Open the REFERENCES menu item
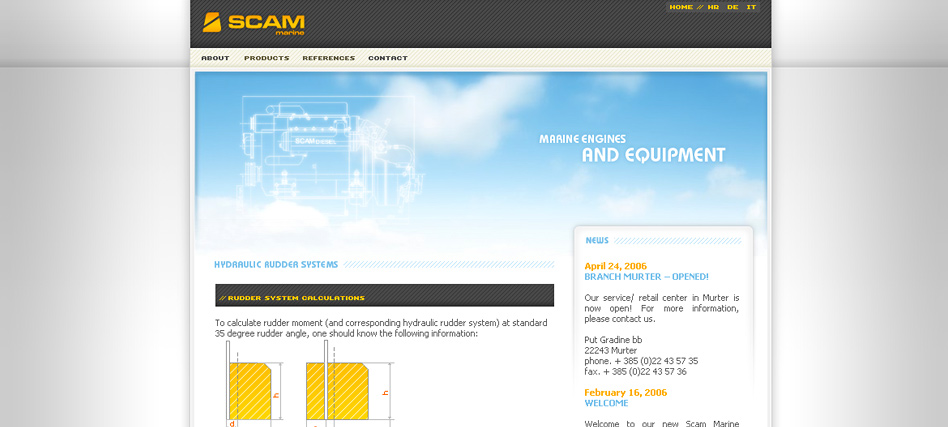This screenshot has height=427, width=948. coord(329,58)
